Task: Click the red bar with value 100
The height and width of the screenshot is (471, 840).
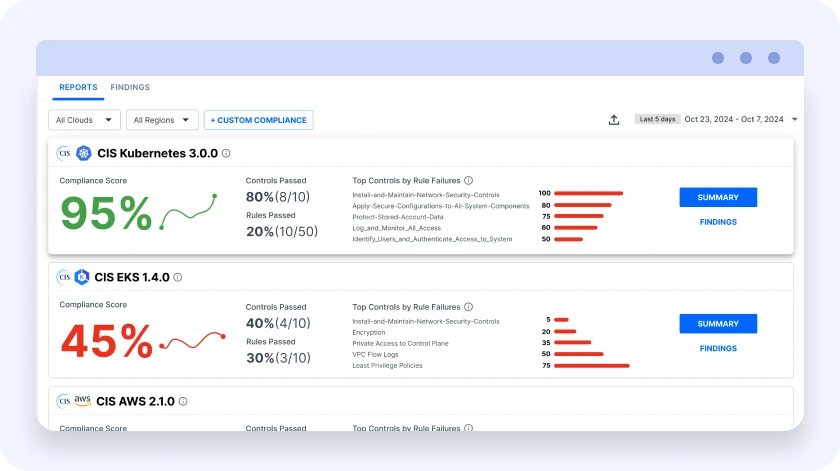Action: 589,193
